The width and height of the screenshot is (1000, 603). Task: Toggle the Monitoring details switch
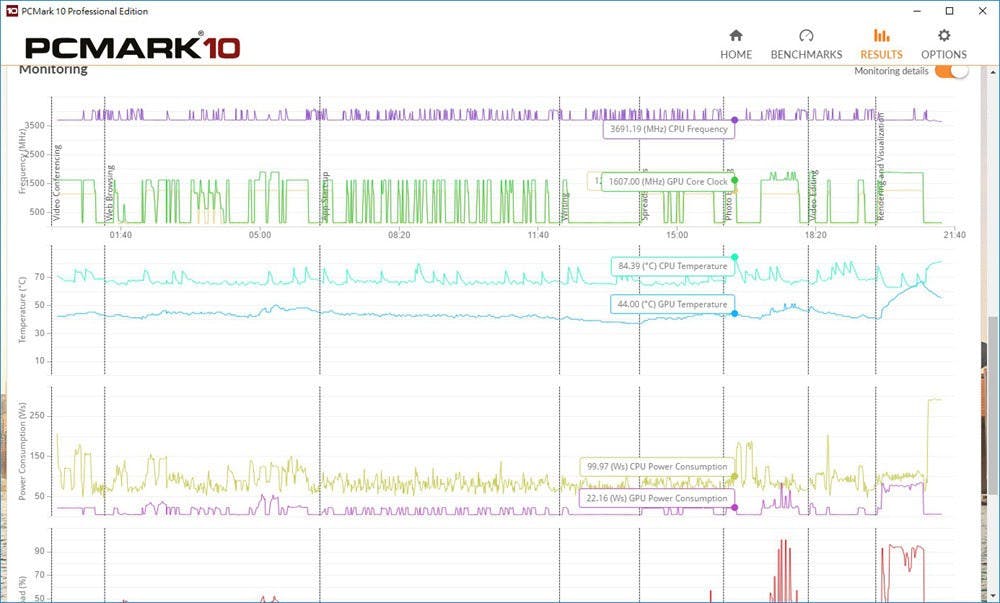[x=952, y=71]
